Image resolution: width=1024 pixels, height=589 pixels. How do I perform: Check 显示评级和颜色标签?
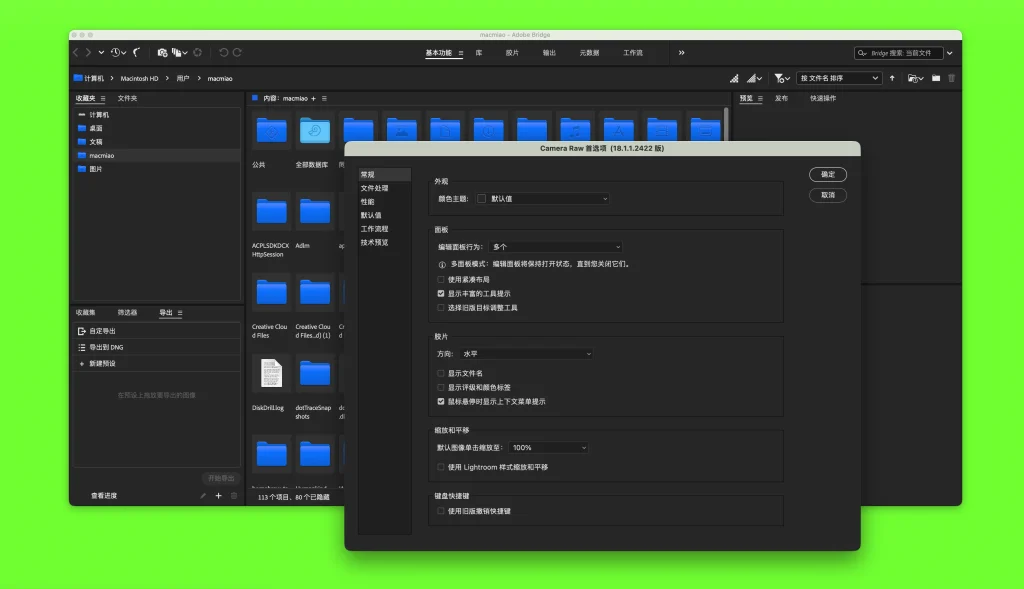[441, 387]
